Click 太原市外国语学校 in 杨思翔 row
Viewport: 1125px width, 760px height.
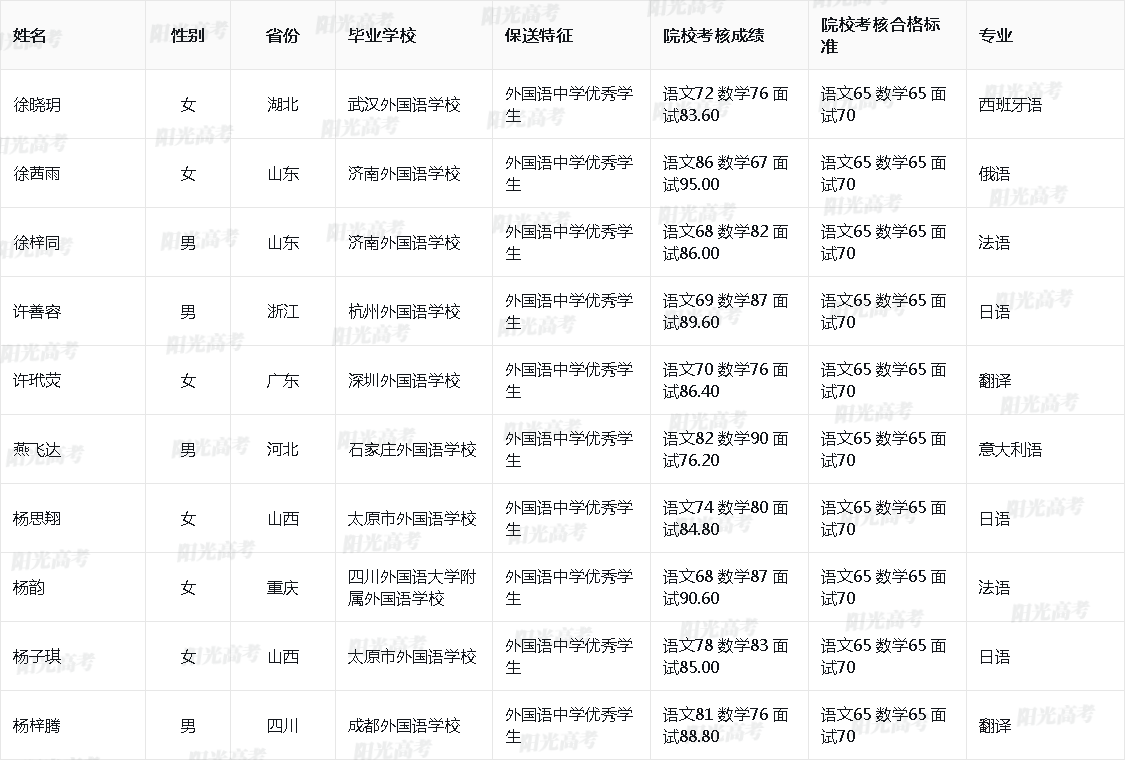412,518
